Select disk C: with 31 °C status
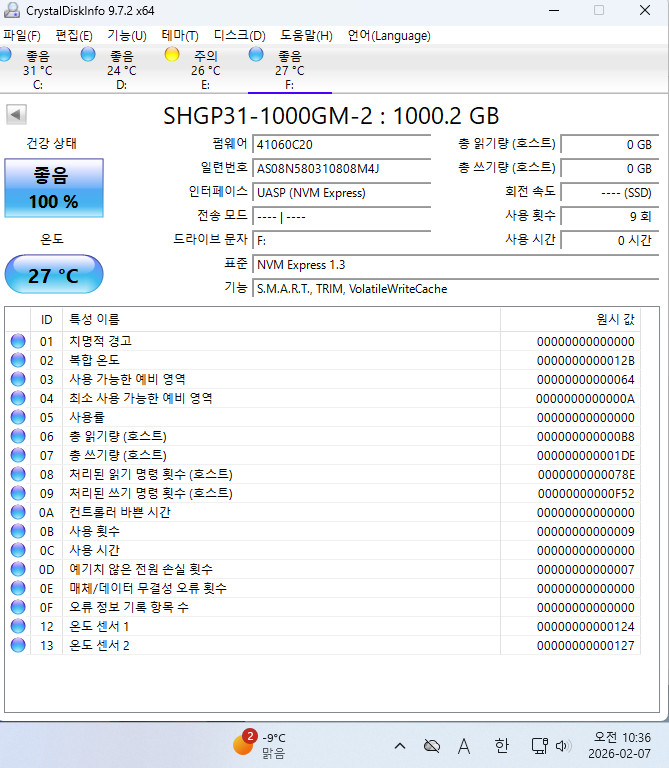The image size is (669, 768). point(38,70)
